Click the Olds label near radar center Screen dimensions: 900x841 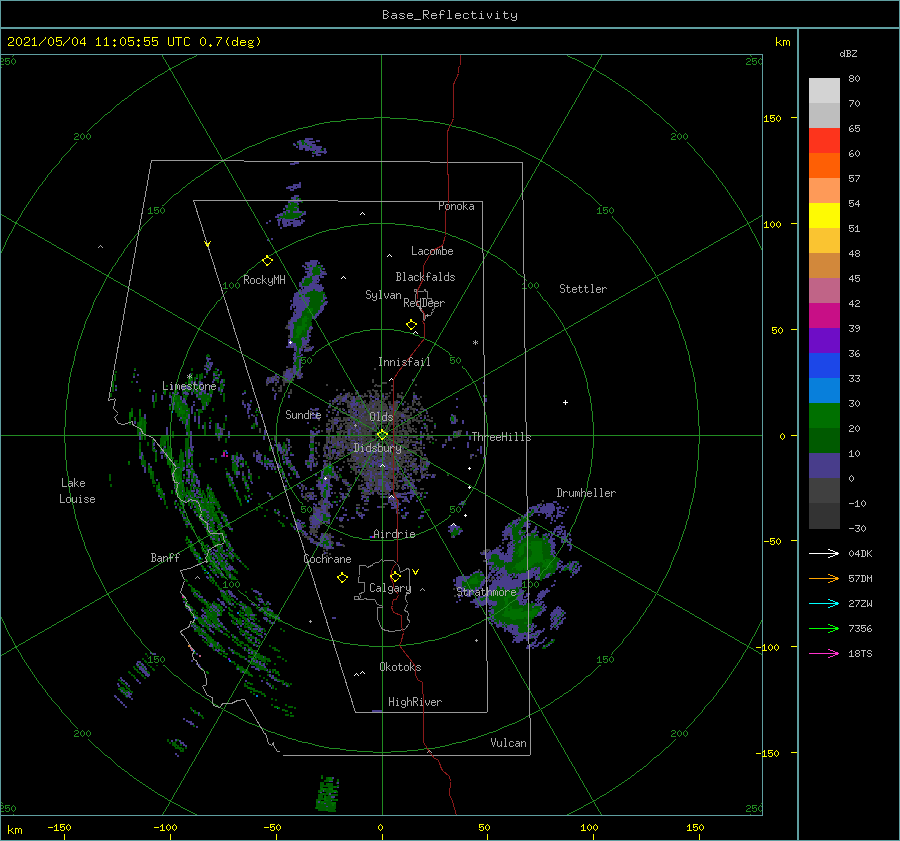(381, 417)
